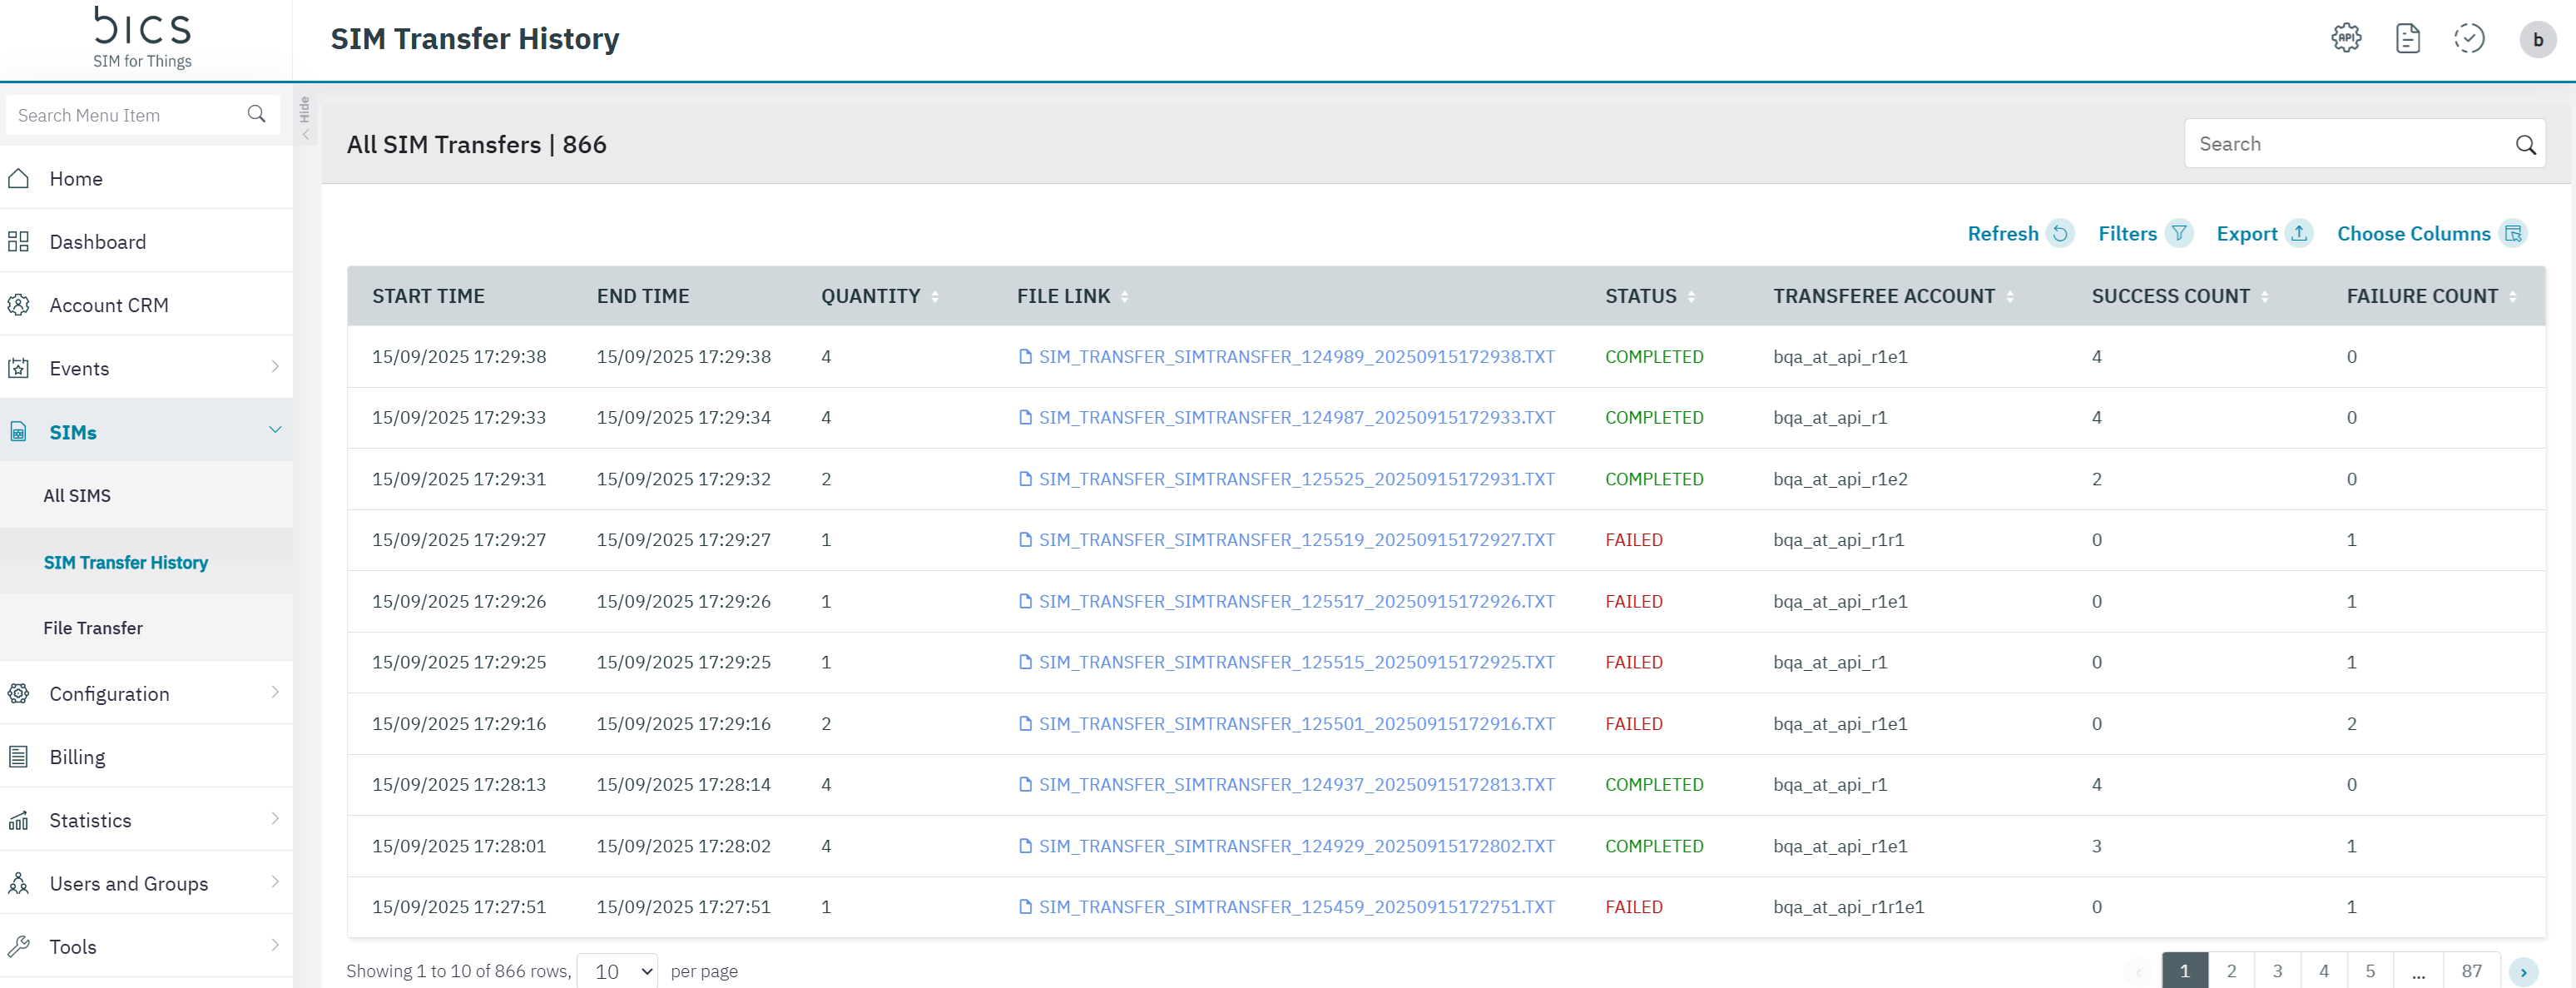The width and height of the screenshot is (2576, 988).
Task: Sort by the Quantity column arrows
Action: (x=935, y=297)
